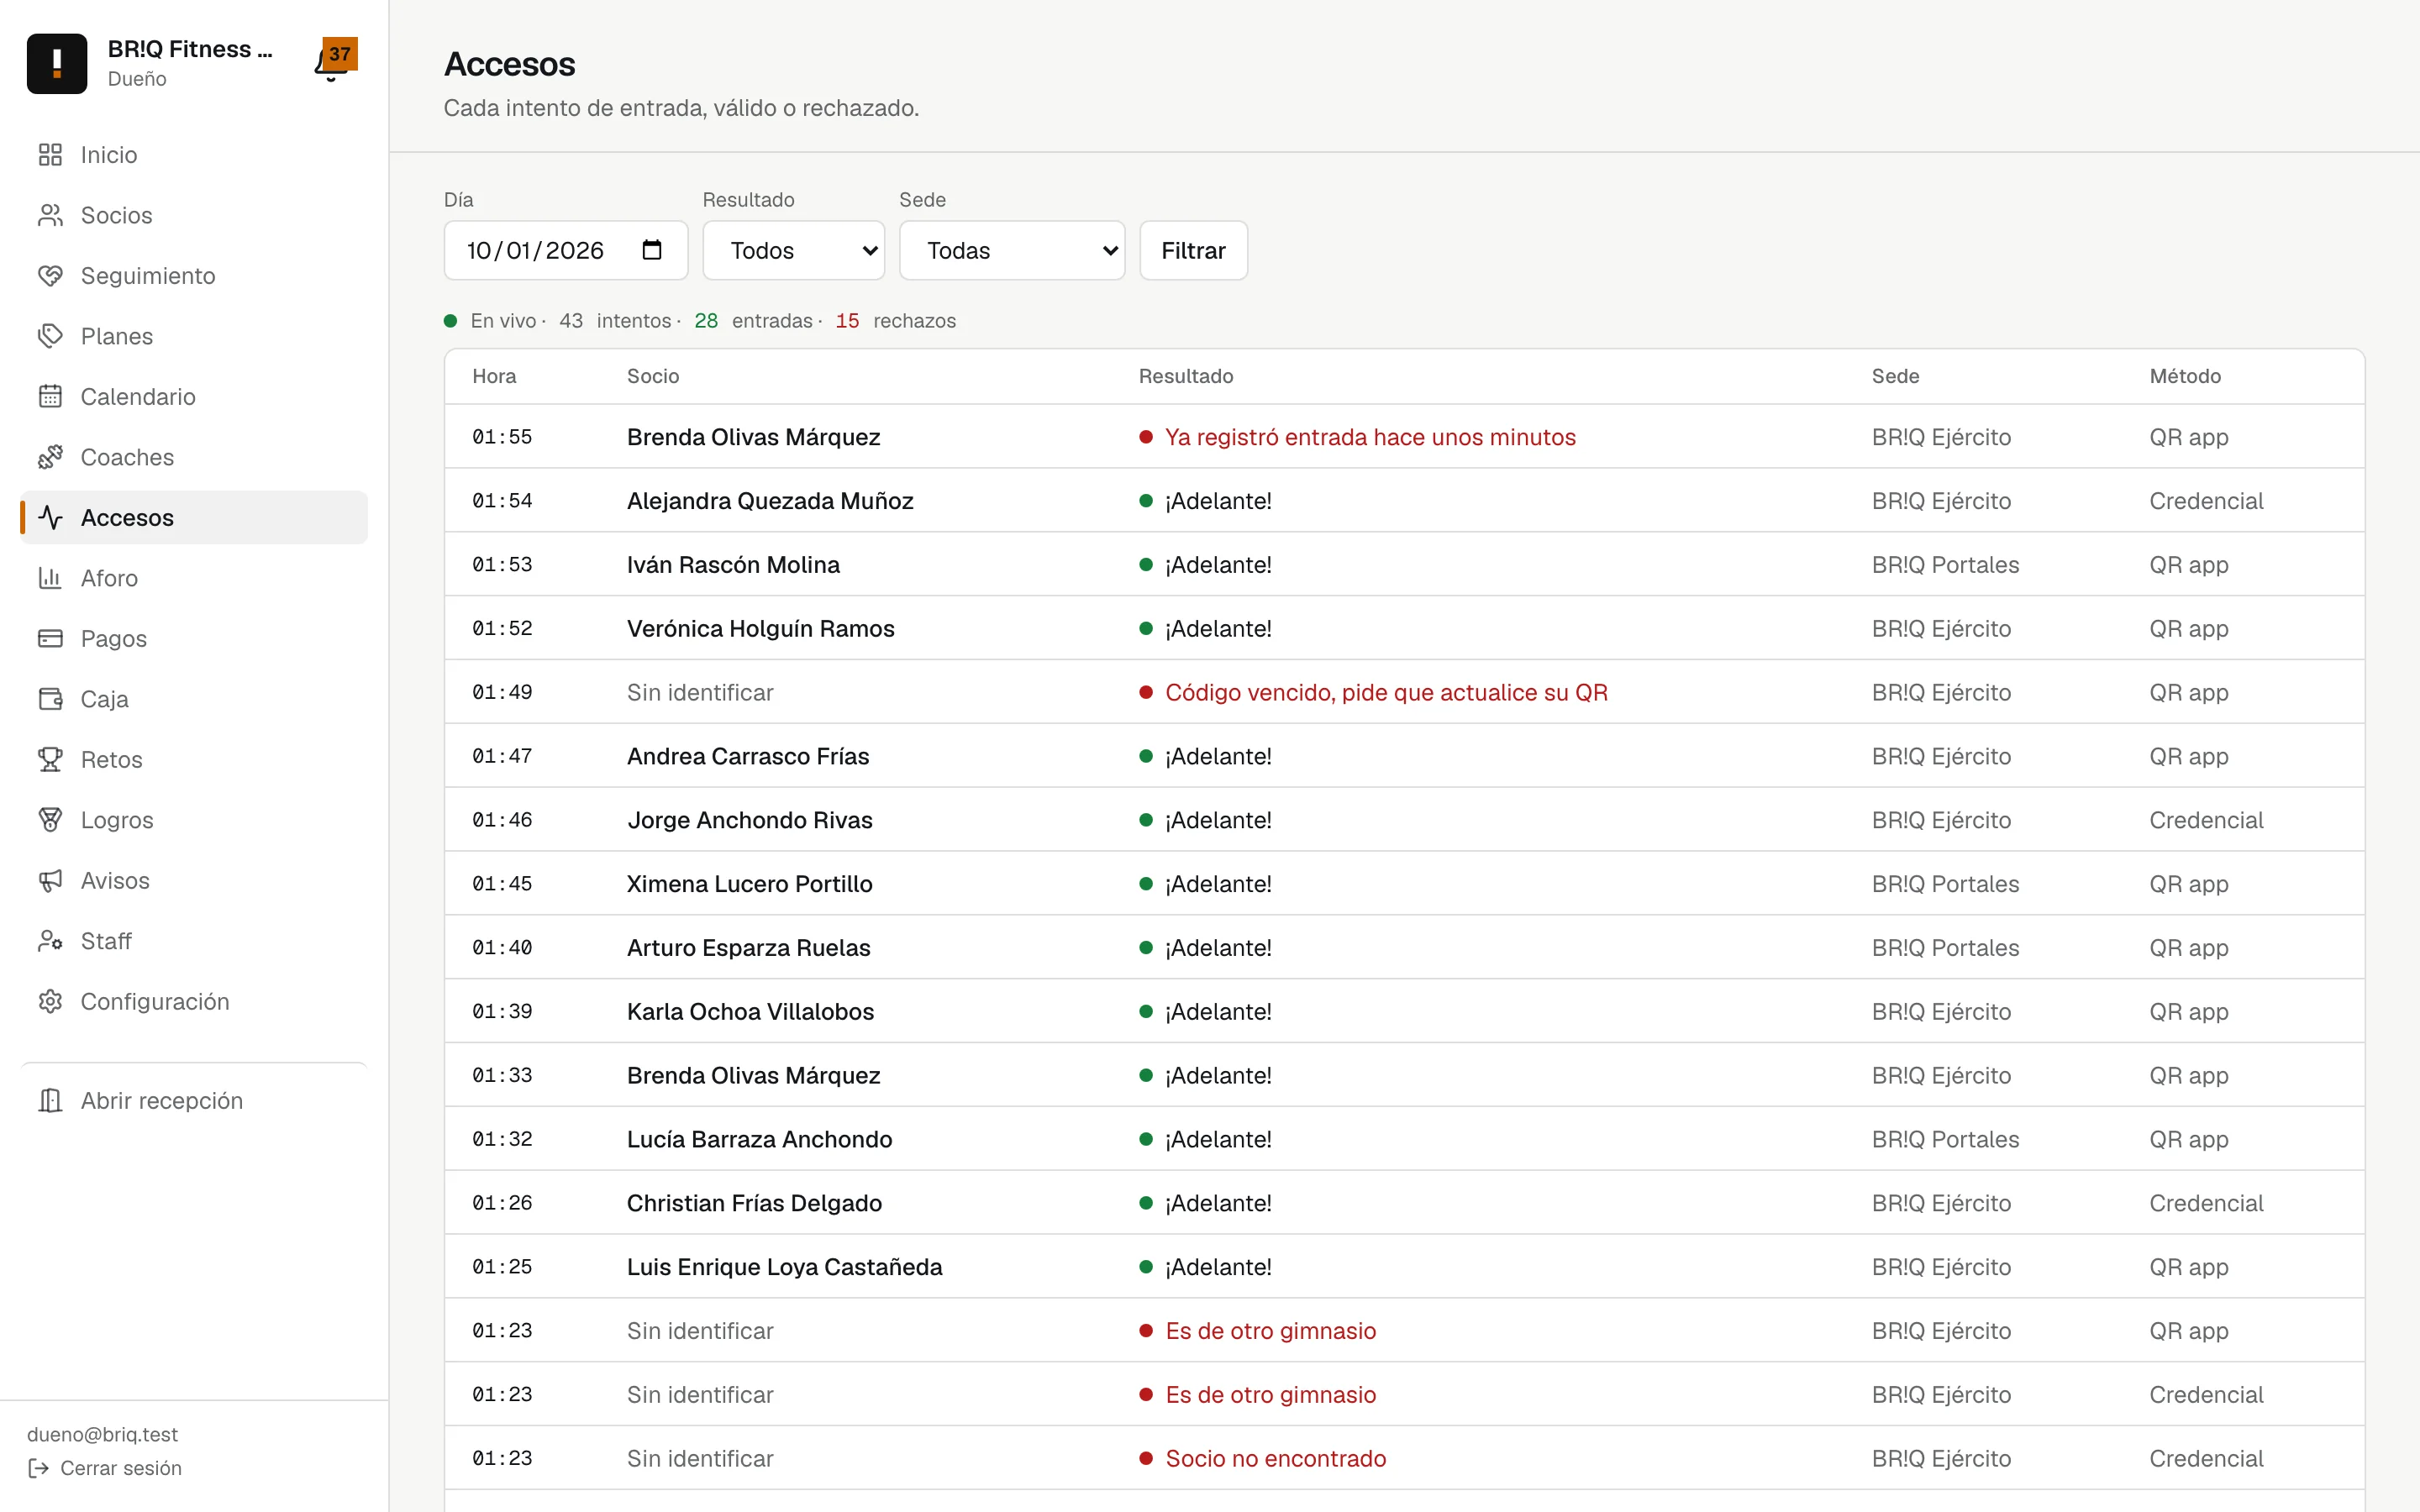Click the dueno@briq.test email text
The height and width of the screenshot is (1512, 2420).
(x=102, y=1434)
